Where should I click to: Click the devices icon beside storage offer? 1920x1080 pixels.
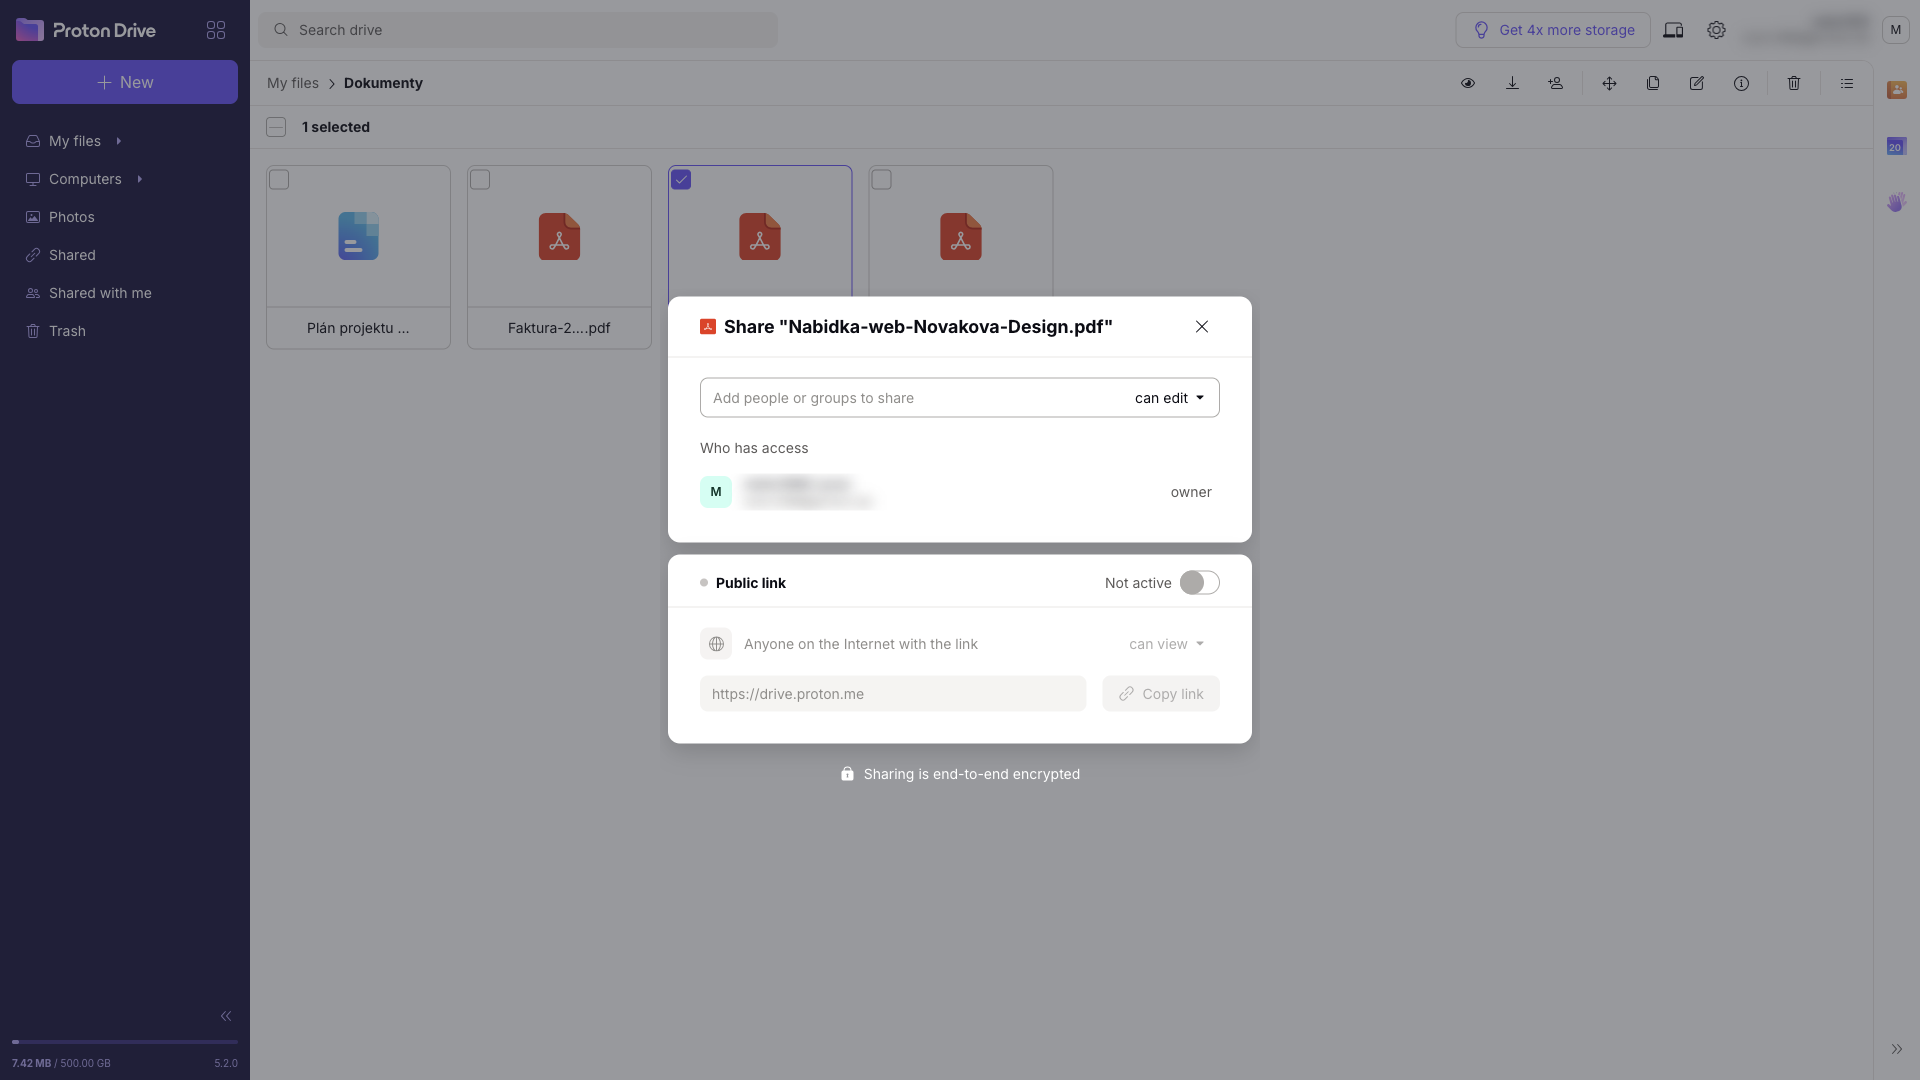[1673, 30]
